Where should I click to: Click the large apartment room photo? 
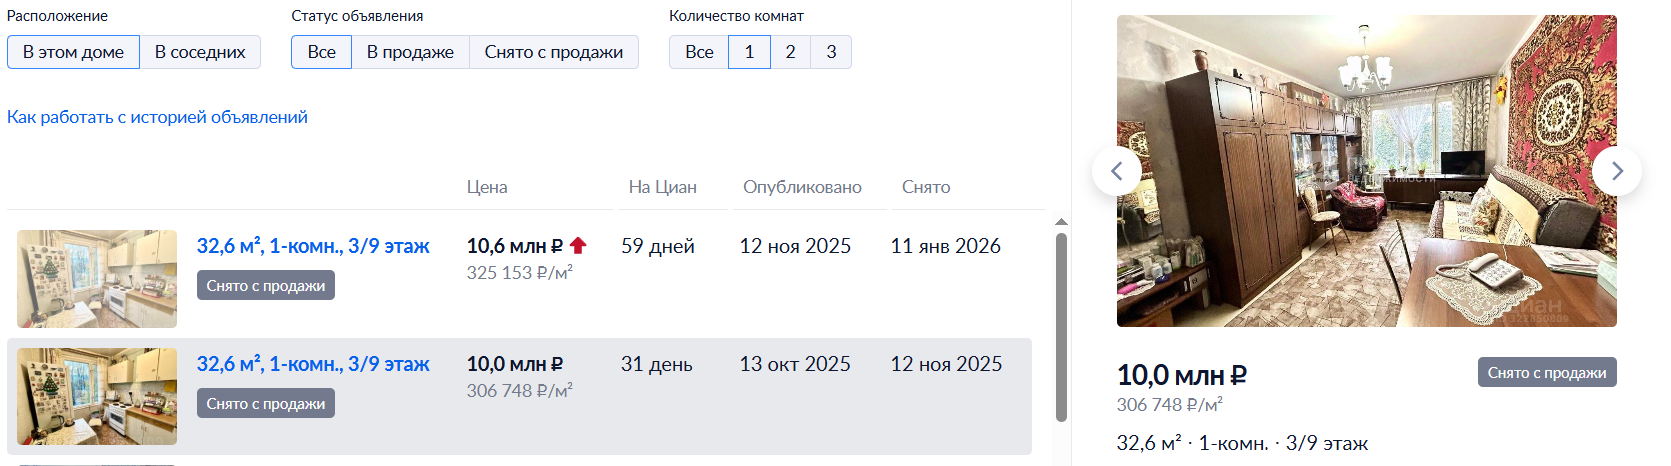pos(1366,171)
